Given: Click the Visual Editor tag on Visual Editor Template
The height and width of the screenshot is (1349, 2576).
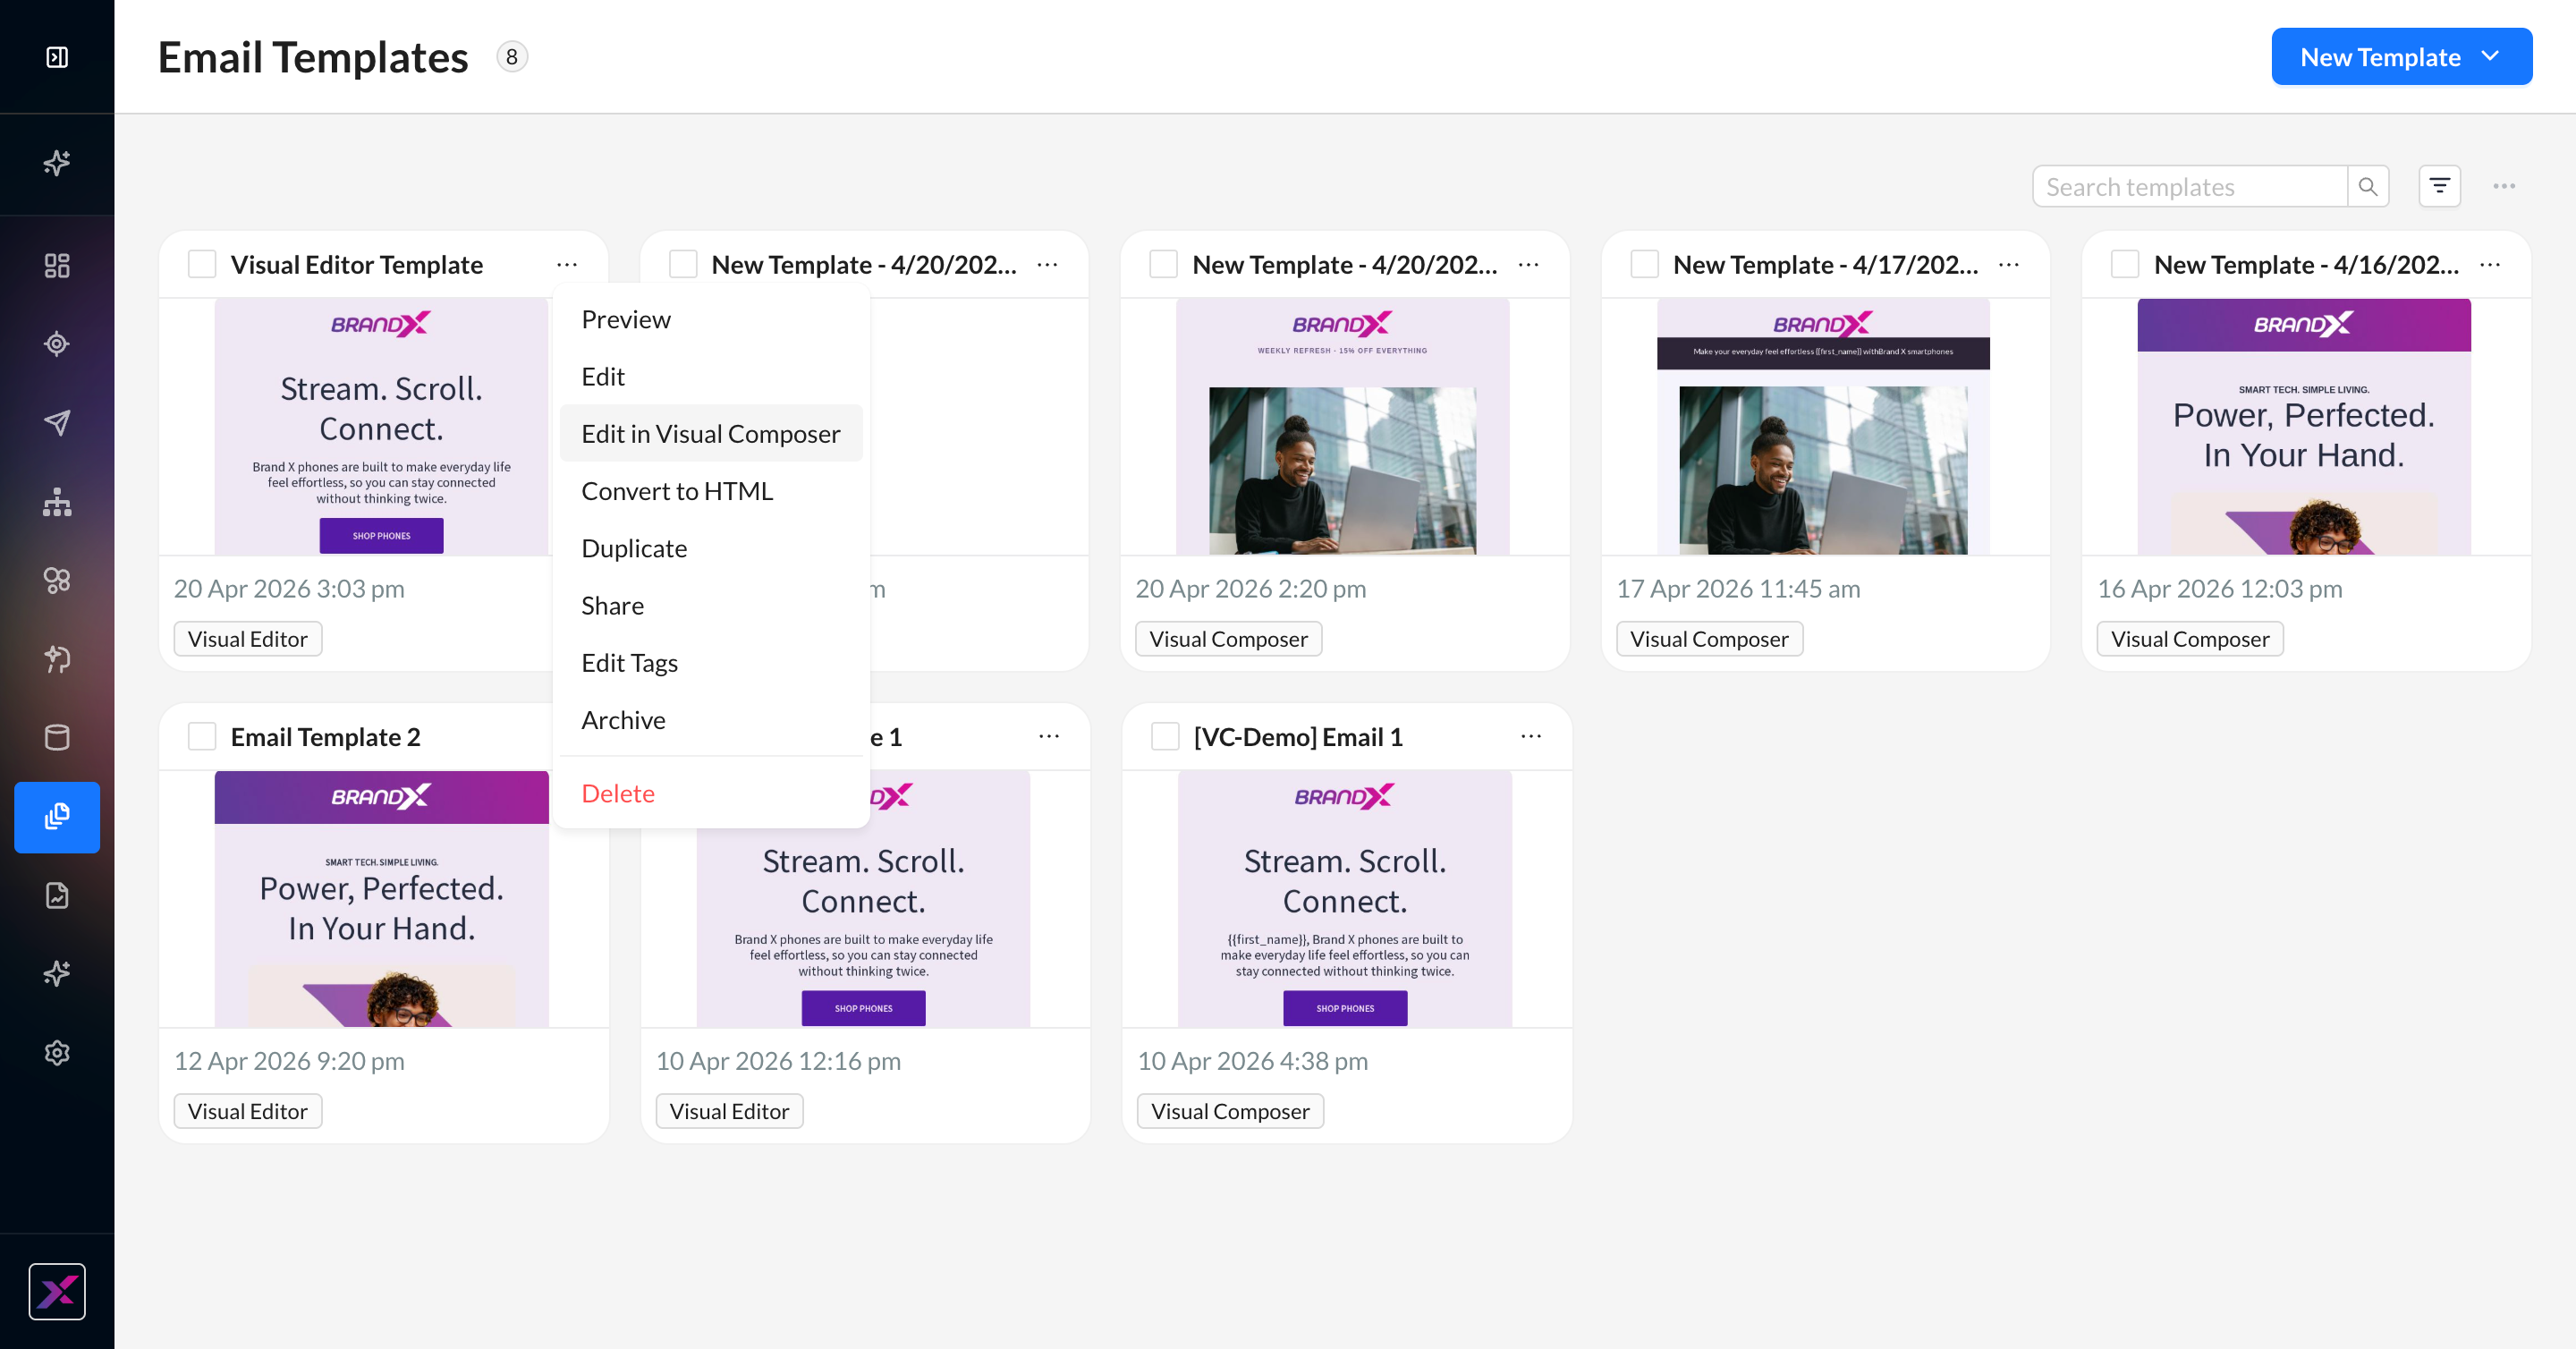Looking at the screenshot, I should click(248, 639).
